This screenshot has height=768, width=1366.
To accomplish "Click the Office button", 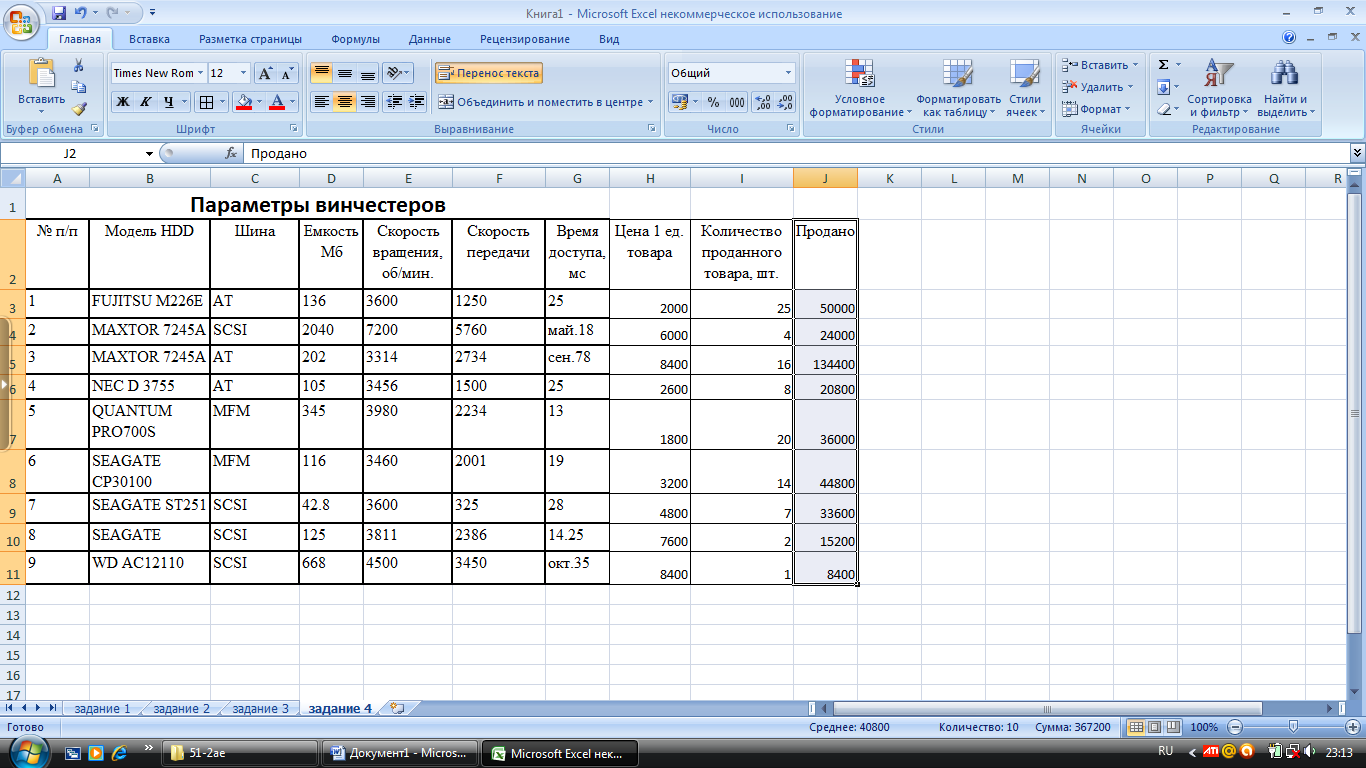I will [22, 20].
